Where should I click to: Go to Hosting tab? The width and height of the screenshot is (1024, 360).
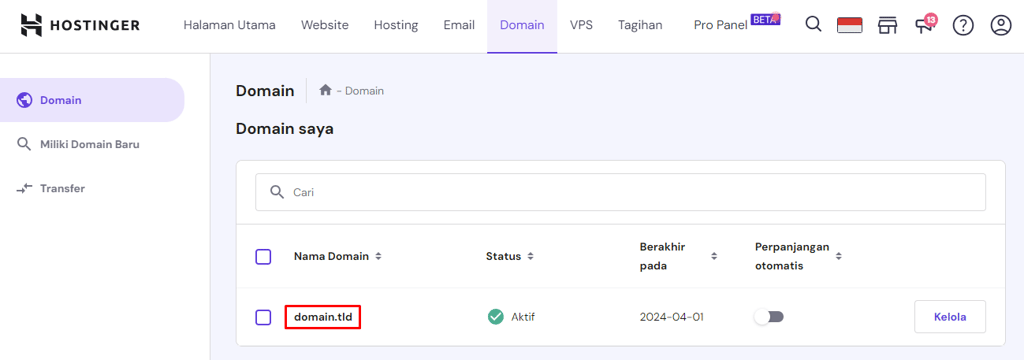pos(396,25)
